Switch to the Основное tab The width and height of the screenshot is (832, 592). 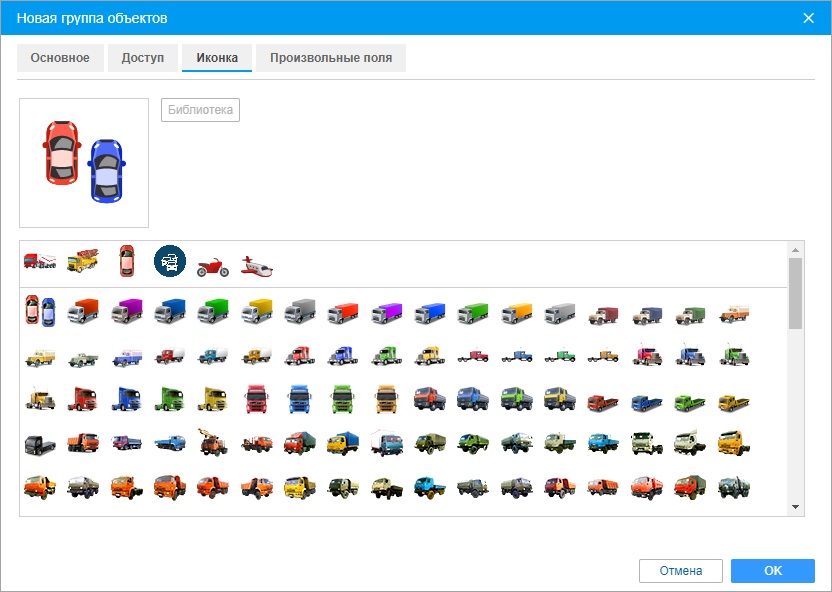click(x=60, y=58)
